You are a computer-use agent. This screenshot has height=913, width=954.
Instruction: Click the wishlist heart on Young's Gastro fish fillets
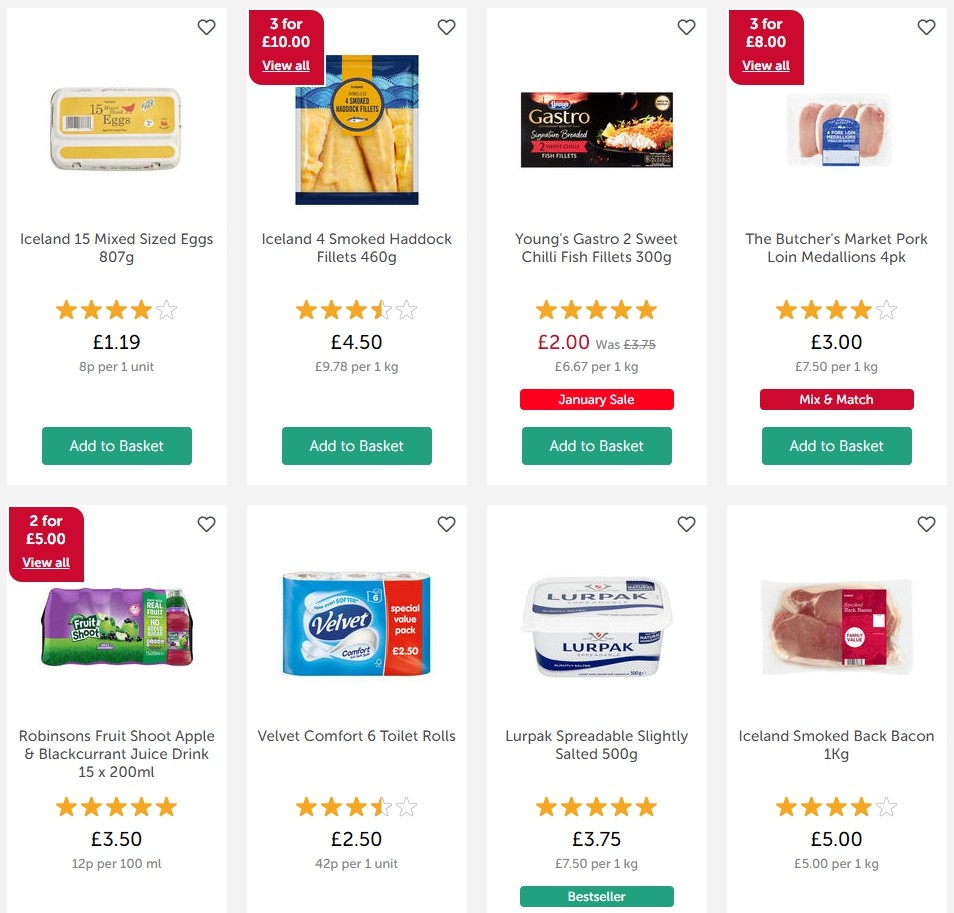(686, 27)
